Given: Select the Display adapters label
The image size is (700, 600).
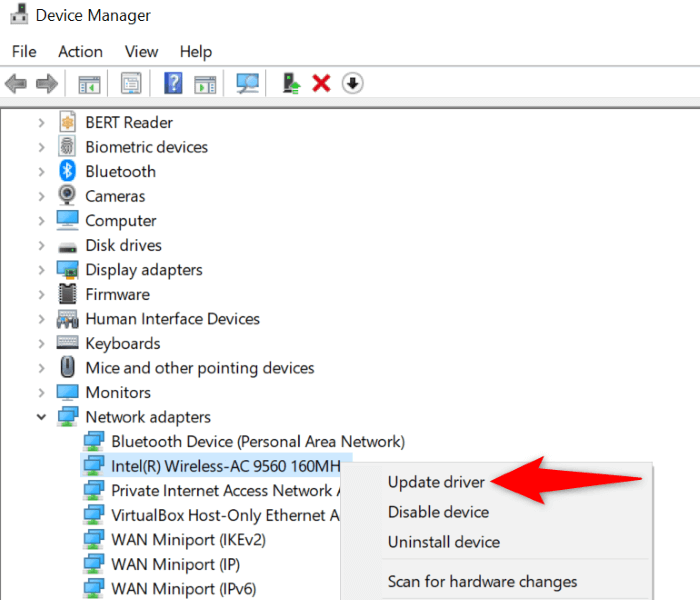Looking at the screenshot, I should 144,270.
